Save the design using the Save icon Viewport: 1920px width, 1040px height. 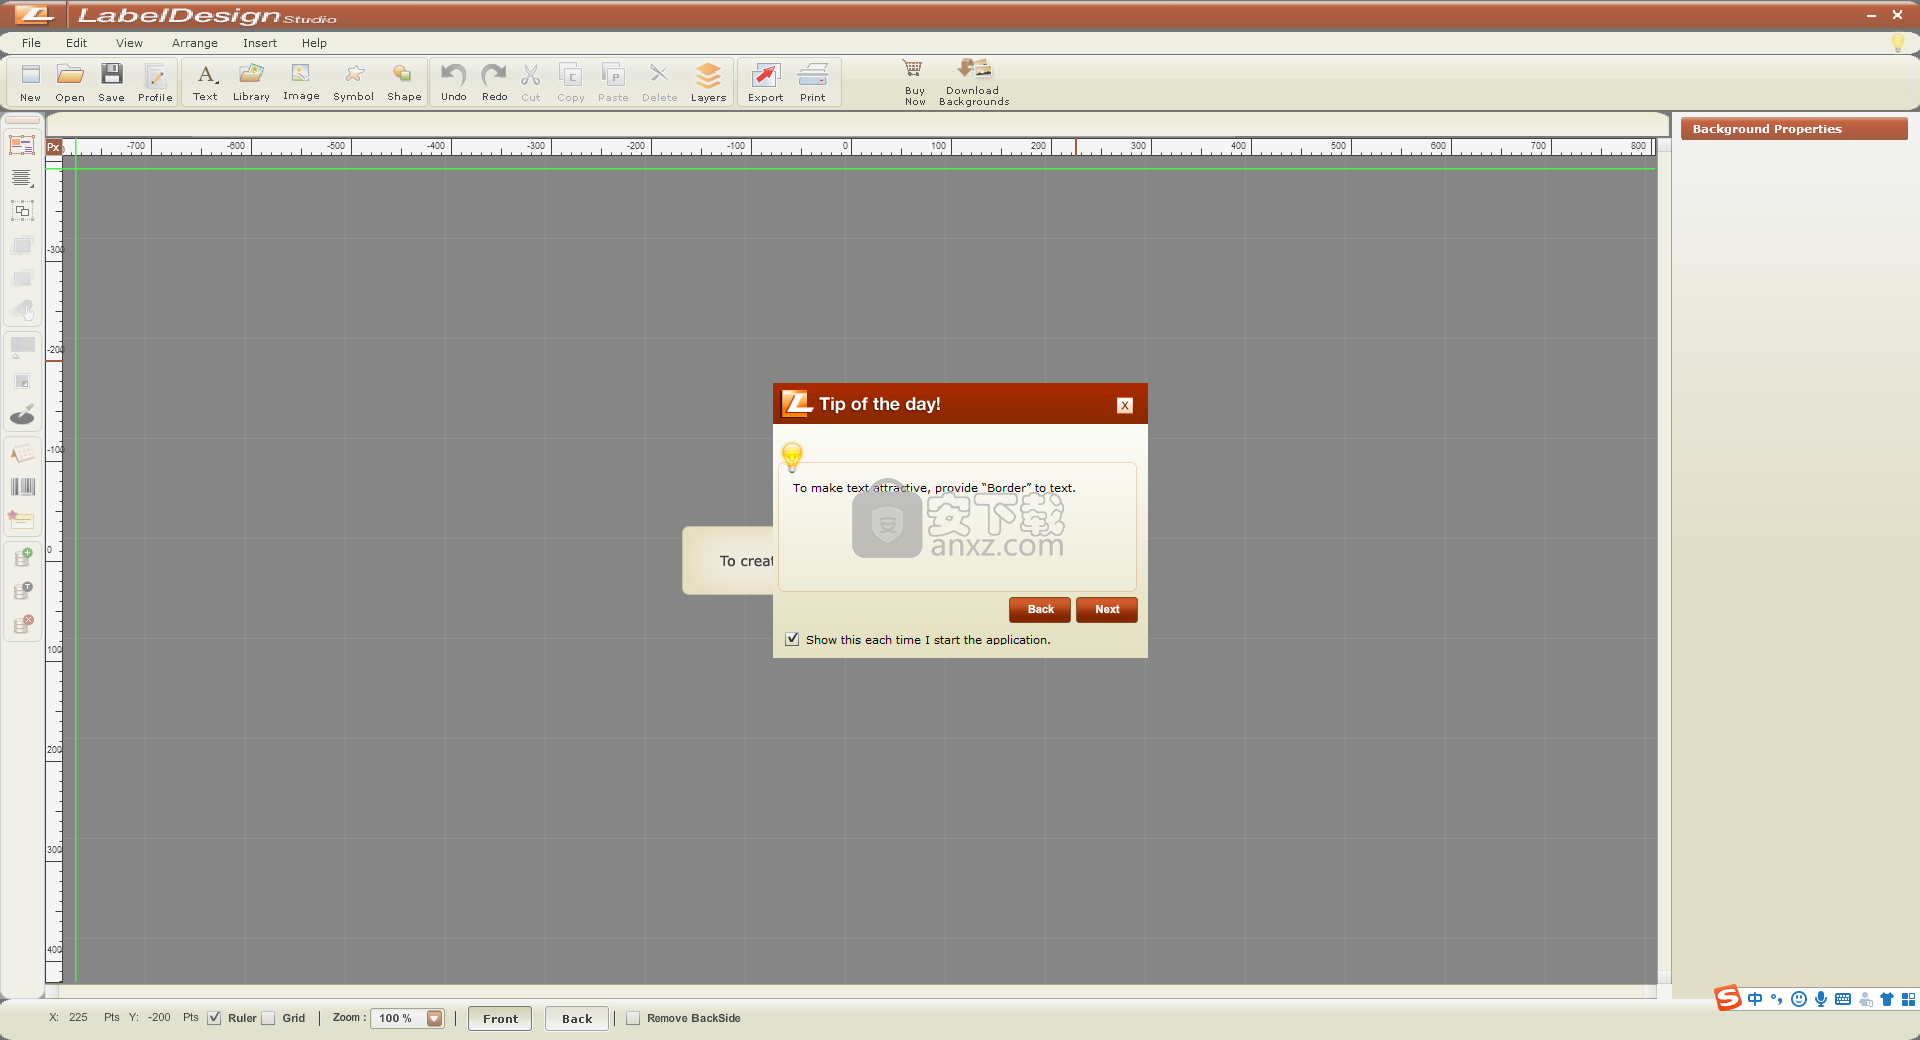112,82
